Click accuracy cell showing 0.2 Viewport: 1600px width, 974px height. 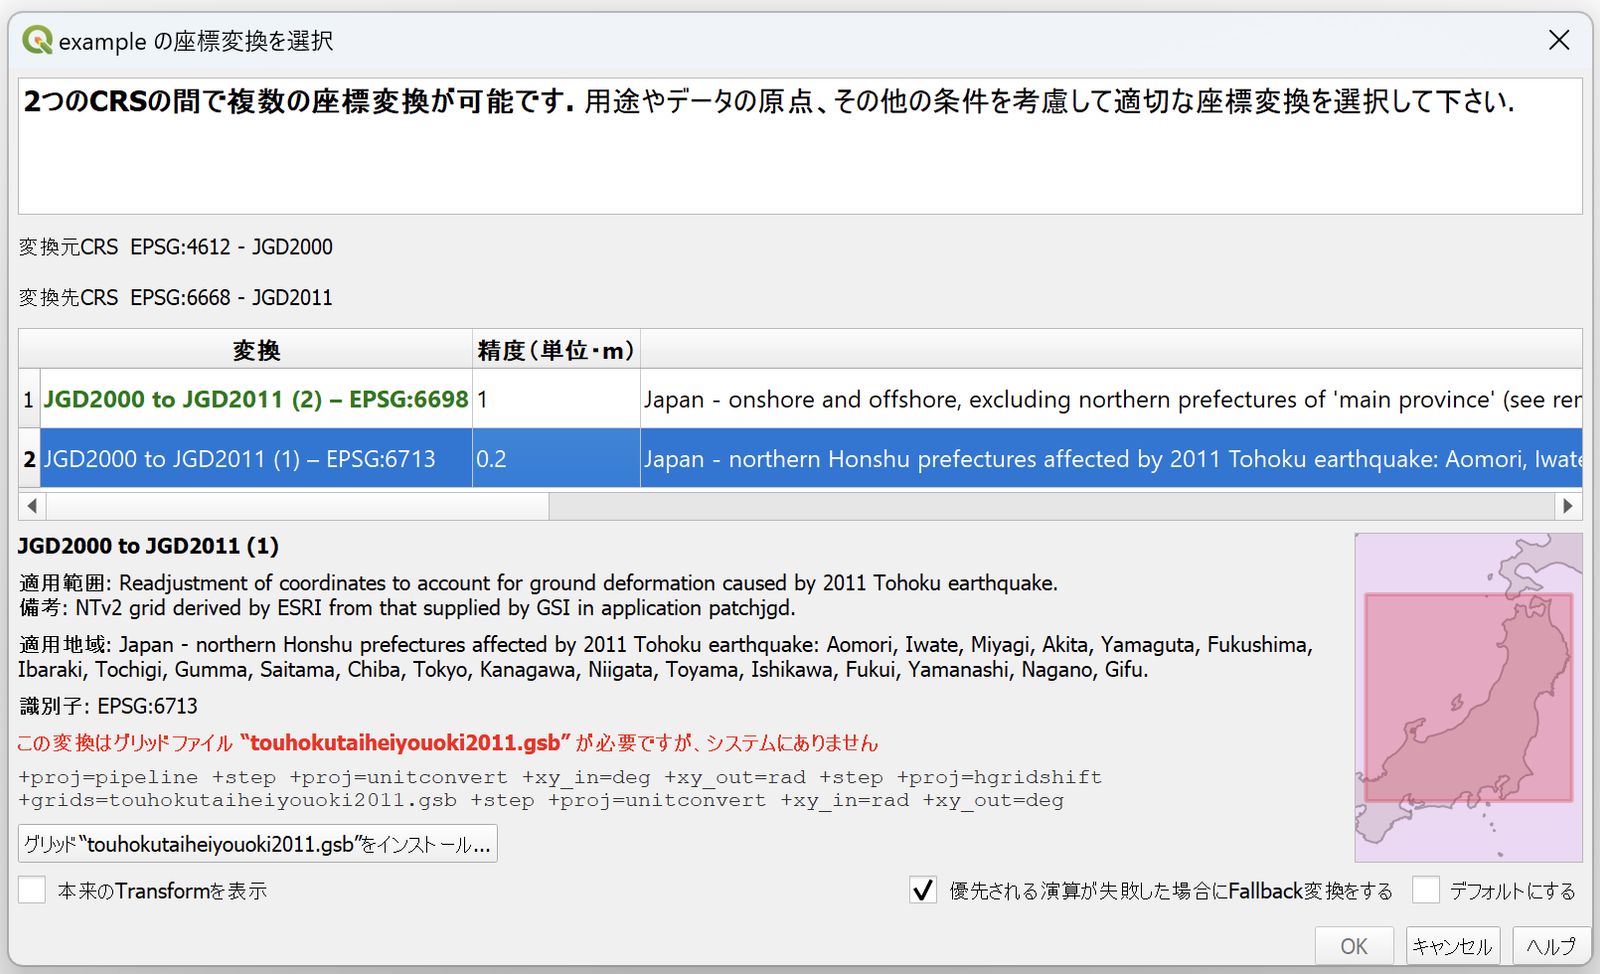click(556, 459)
